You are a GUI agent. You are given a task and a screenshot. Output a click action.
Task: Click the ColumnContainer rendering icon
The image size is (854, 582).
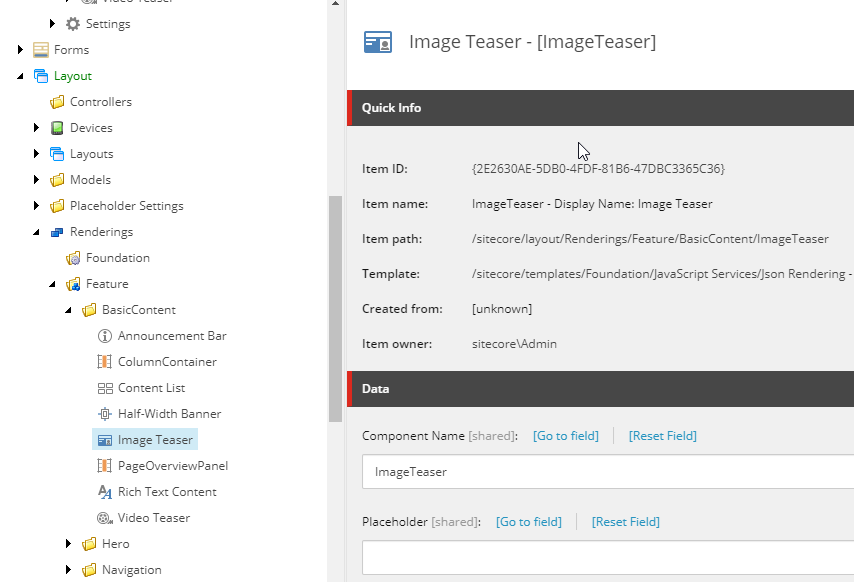pos(105,362)
